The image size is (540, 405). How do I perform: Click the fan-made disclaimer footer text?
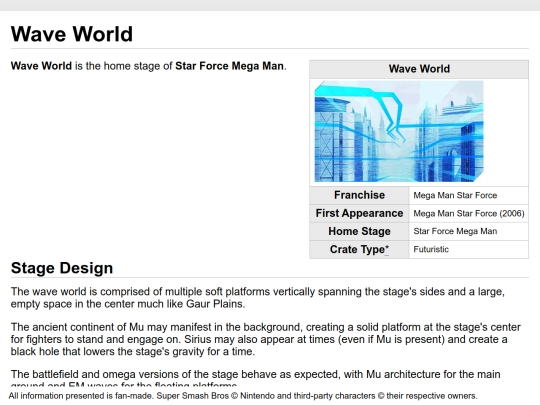click(x=243, y=396)
